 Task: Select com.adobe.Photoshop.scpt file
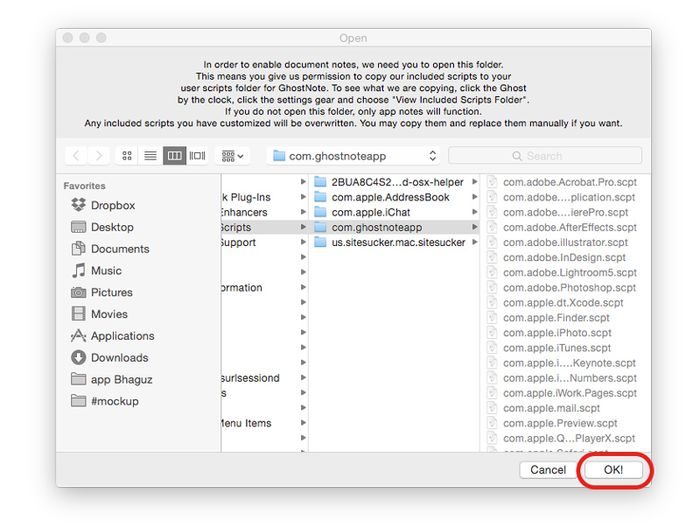pyautogui.click(x=562, y=287)
